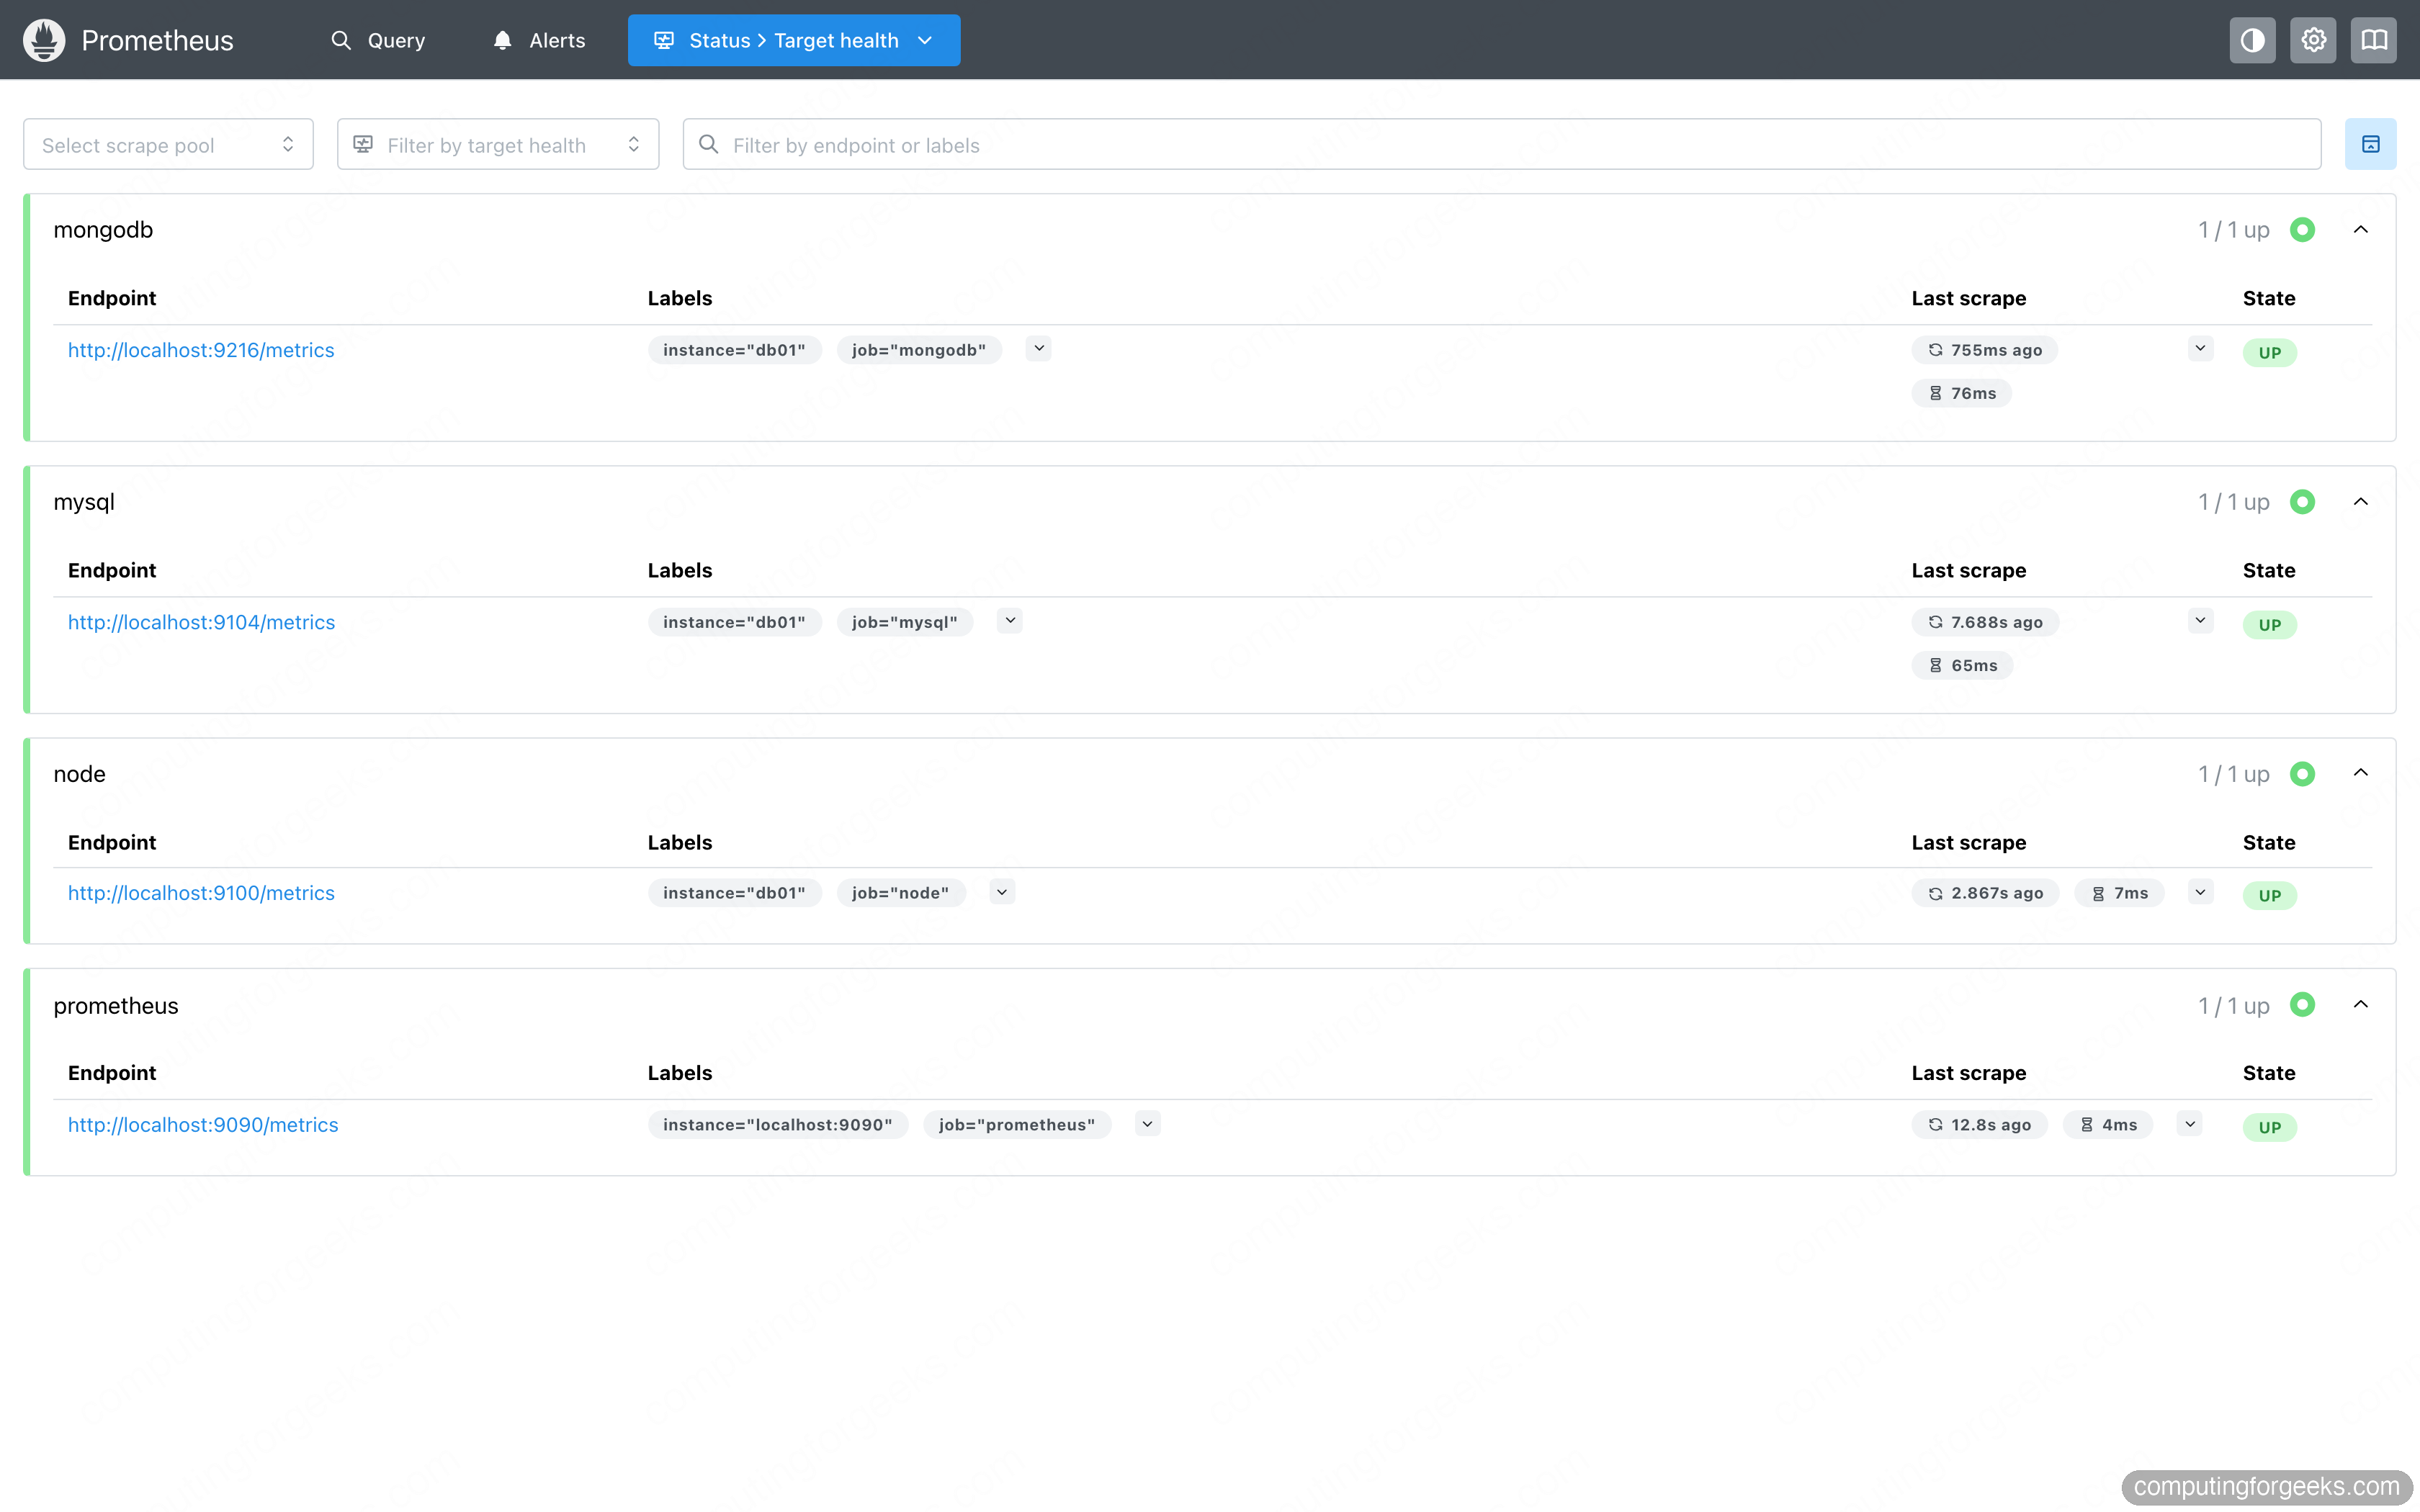Click the node pool title
Screen dimensions: 2420x1512
tap(79, 774)
